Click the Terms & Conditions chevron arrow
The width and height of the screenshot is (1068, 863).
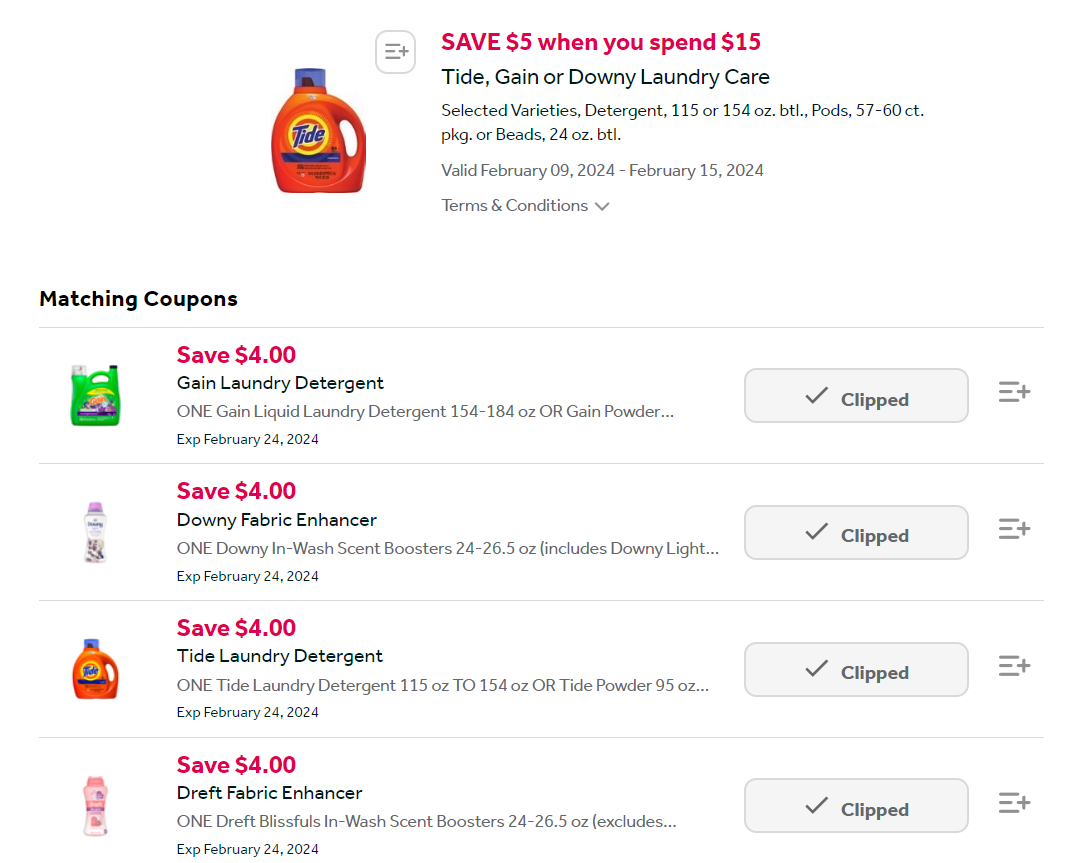pos(602,206)
